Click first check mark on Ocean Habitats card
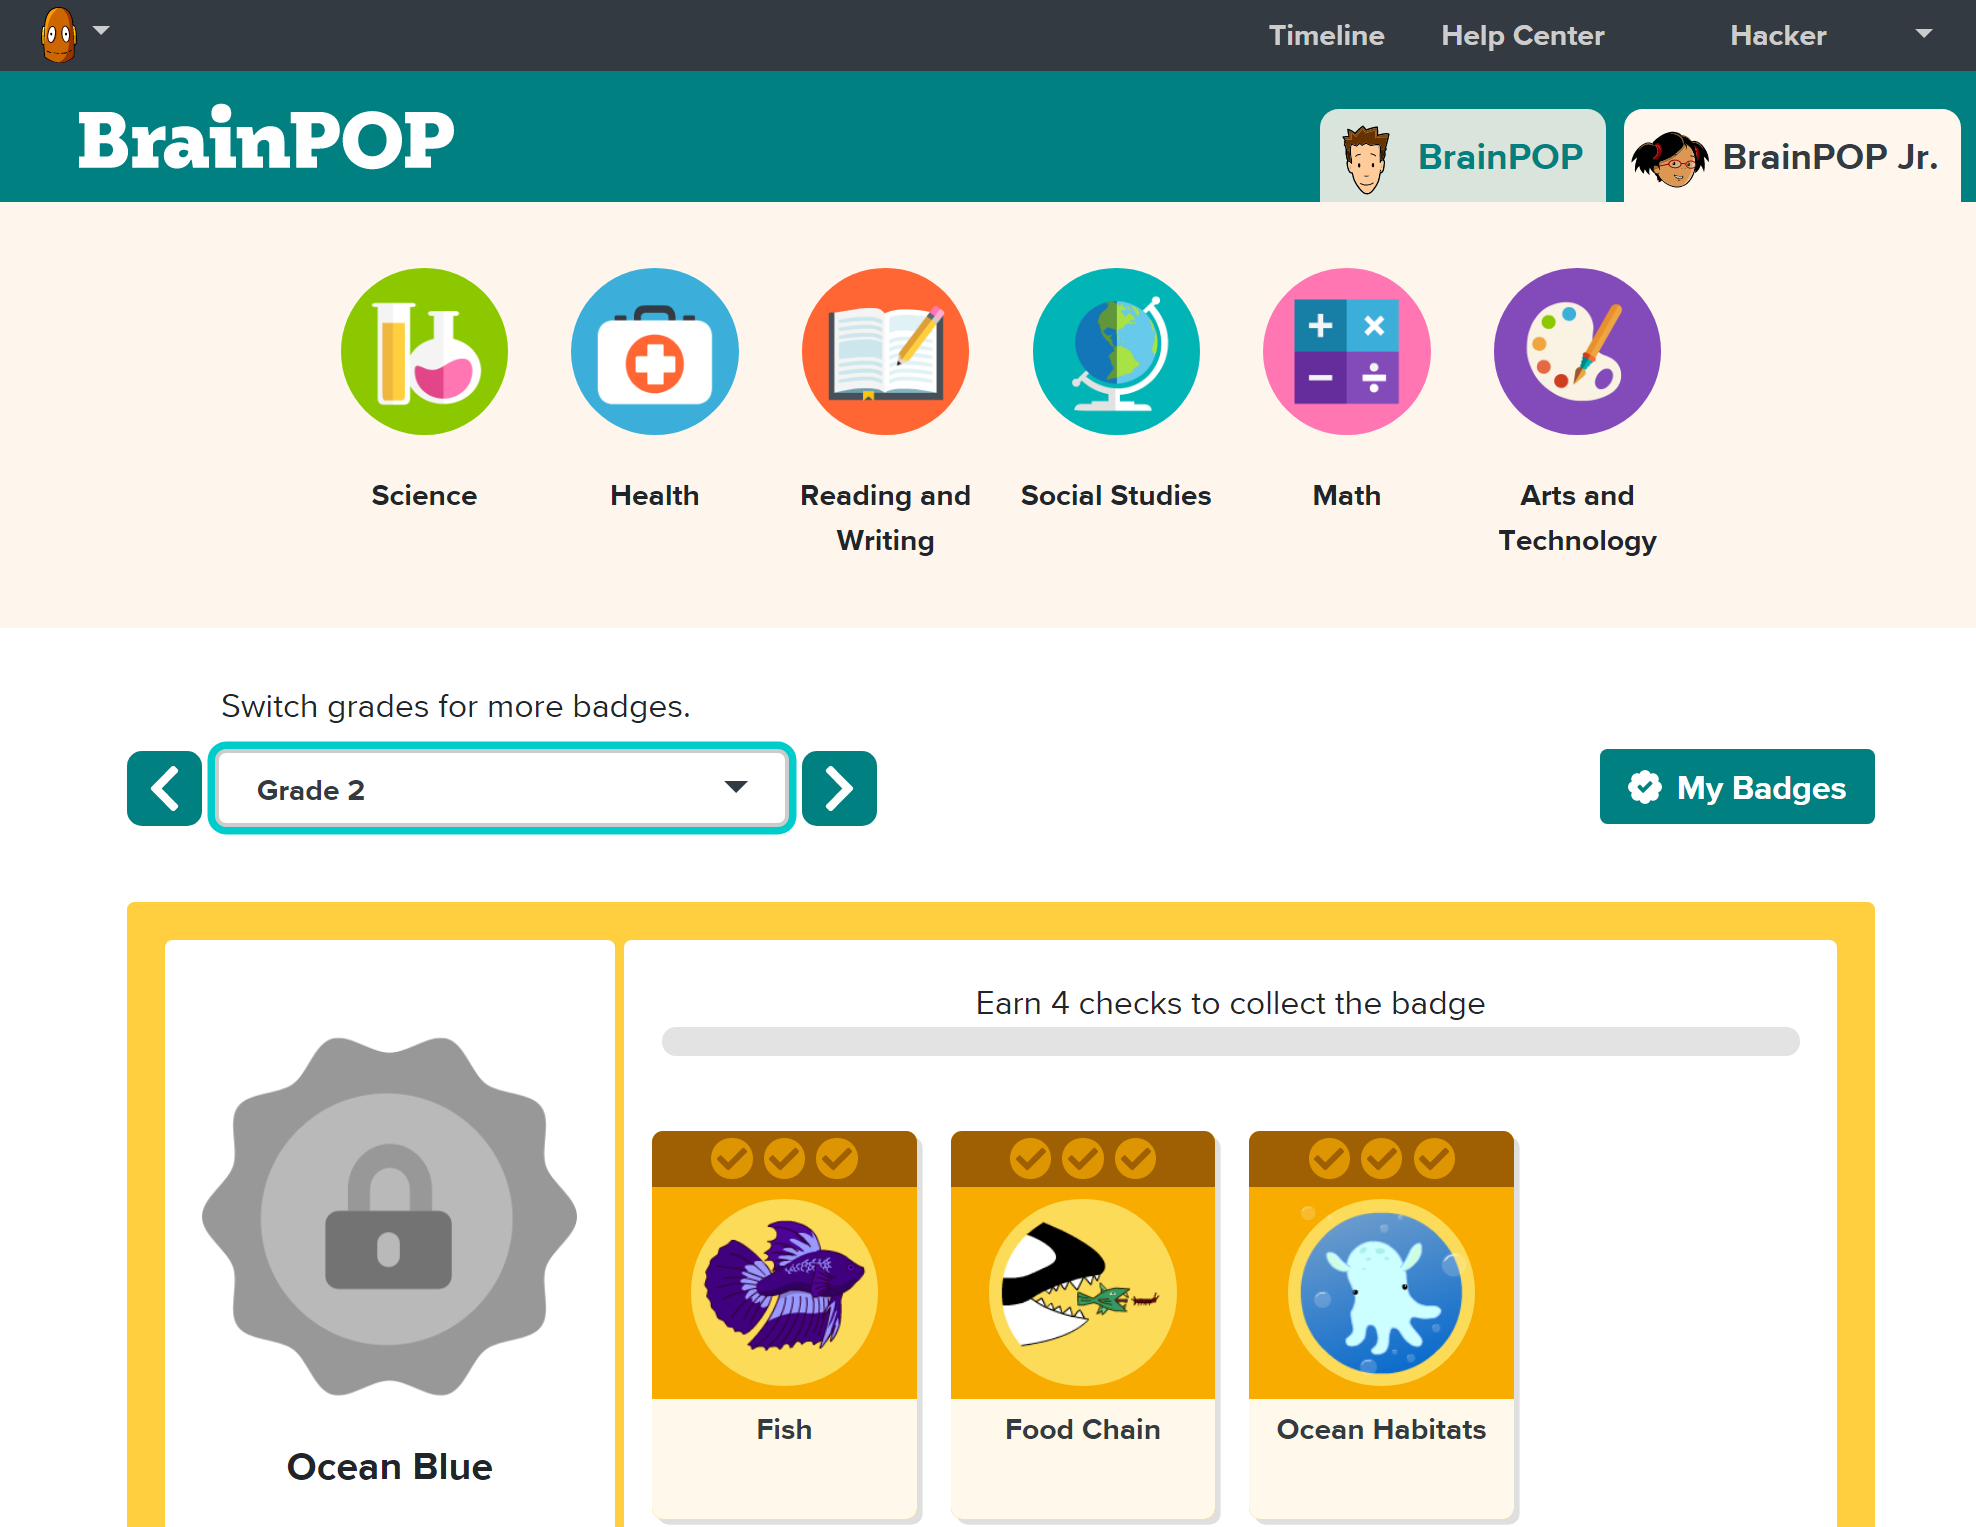The height and width of the screenshot is (1527, 1976). 1329,1159
